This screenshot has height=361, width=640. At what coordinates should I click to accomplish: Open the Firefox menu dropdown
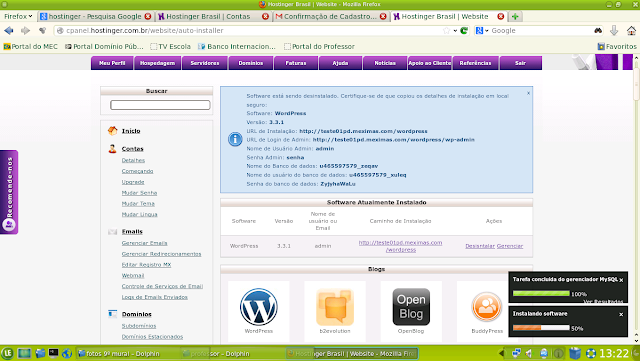pos(18,17)
